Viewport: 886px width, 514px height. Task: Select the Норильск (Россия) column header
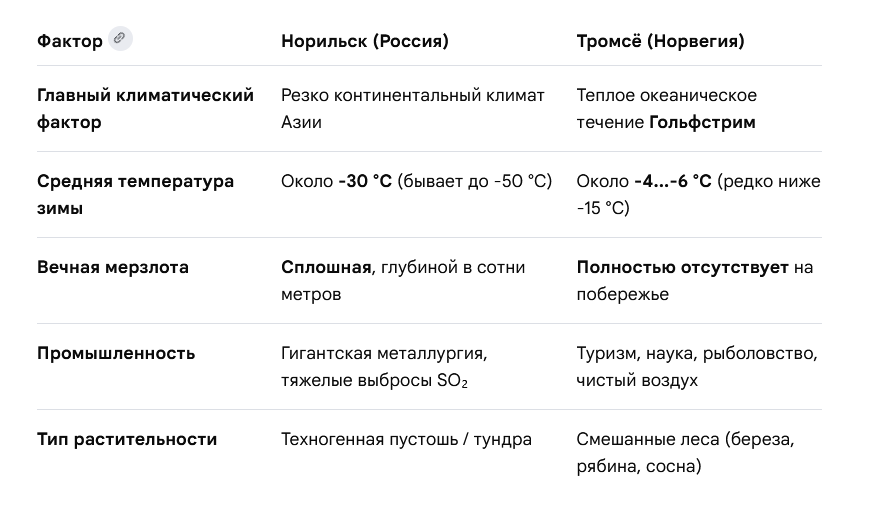[365, 41]
